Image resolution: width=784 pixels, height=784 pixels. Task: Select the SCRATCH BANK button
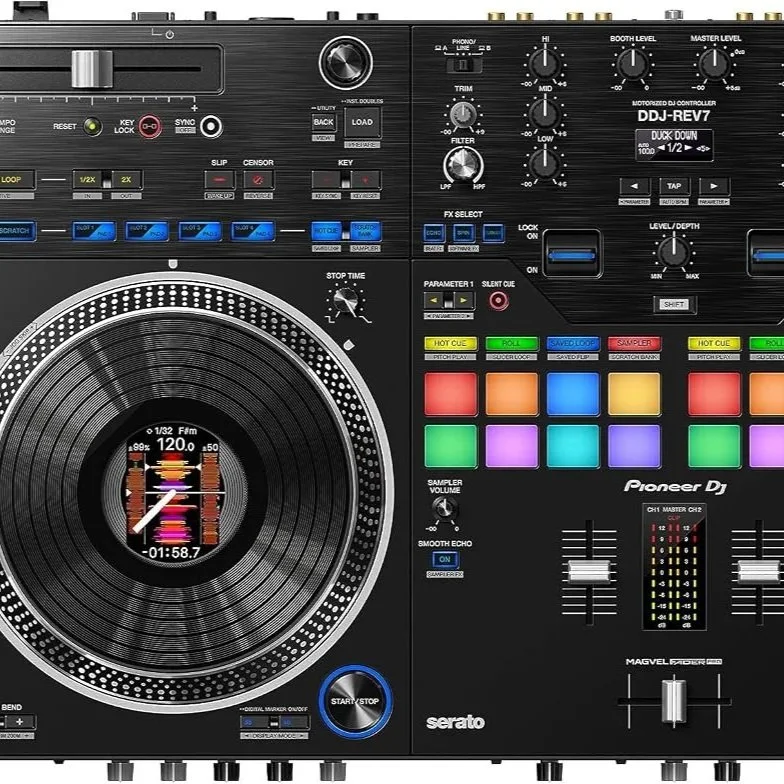tap(366, 231)
